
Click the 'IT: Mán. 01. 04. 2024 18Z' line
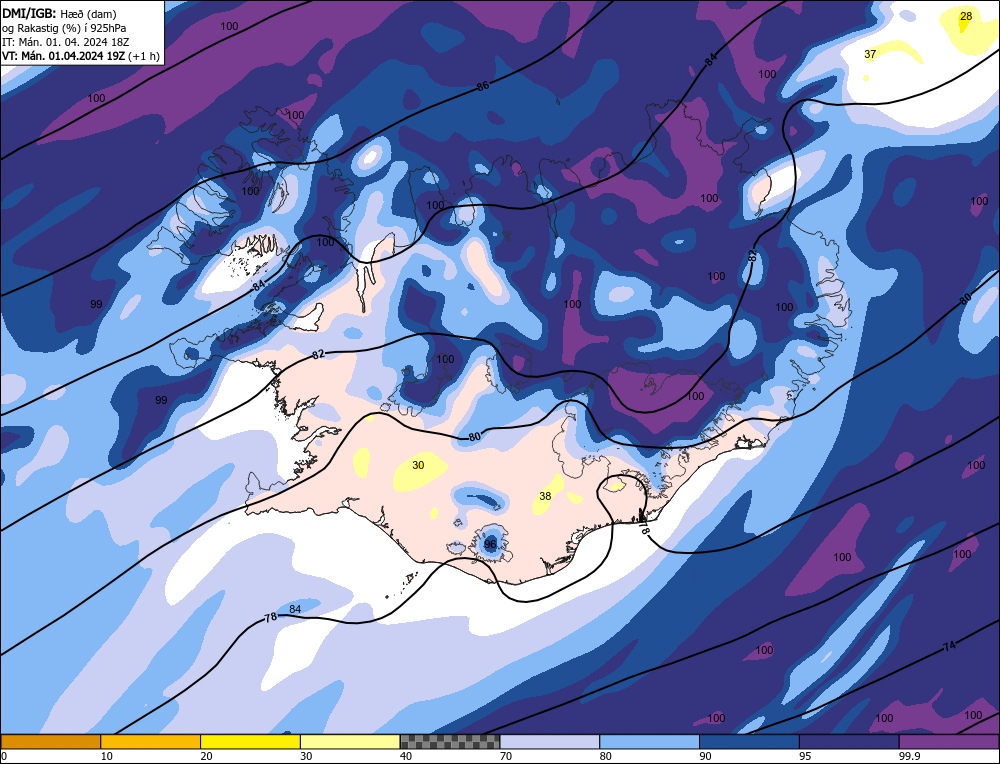[66, 42]
